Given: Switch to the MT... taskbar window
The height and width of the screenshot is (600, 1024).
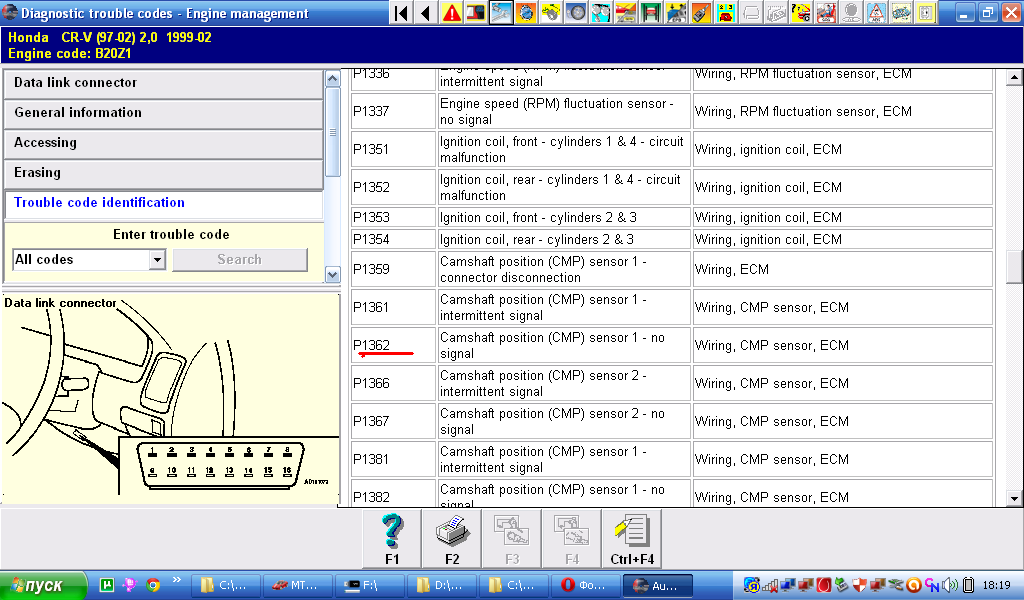Looking at the screenshot, I should [x=297, y=585].
